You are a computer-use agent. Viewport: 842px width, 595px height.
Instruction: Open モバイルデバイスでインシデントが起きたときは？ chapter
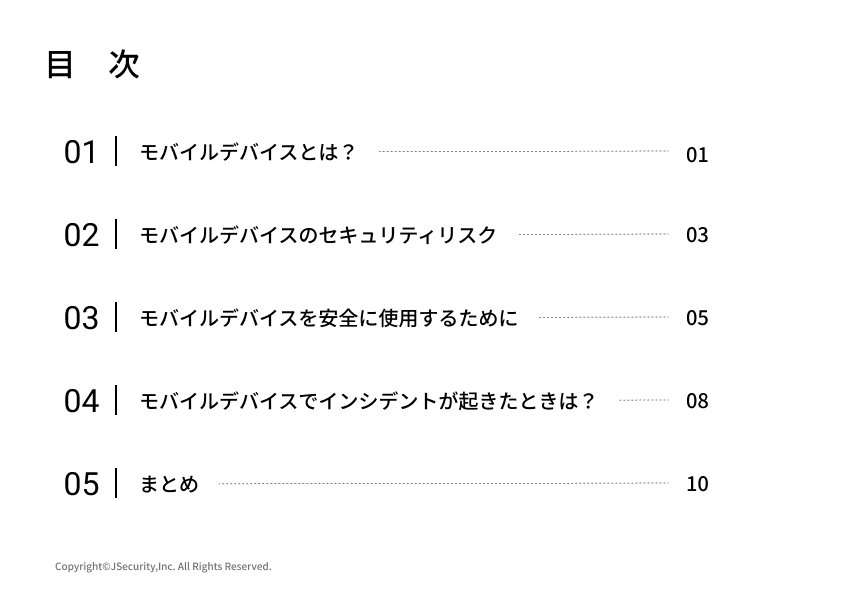point(367,401)
